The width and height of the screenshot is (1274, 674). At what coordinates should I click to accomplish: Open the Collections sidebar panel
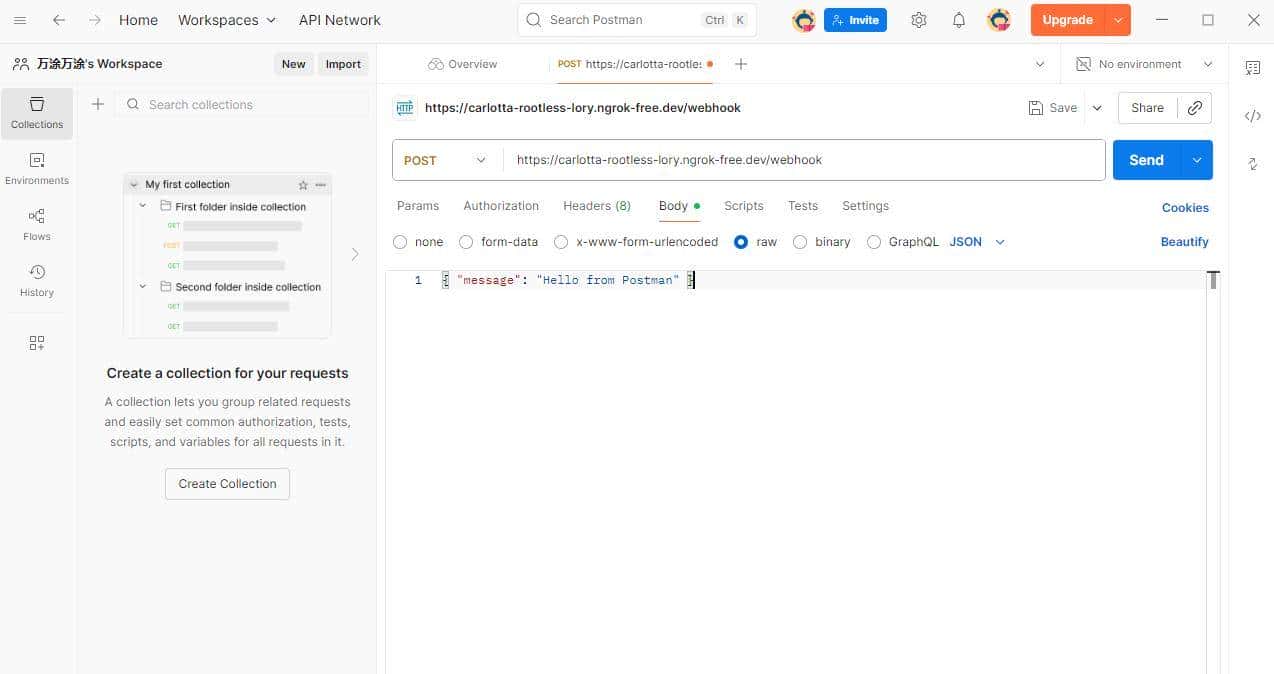coord(36,113)
